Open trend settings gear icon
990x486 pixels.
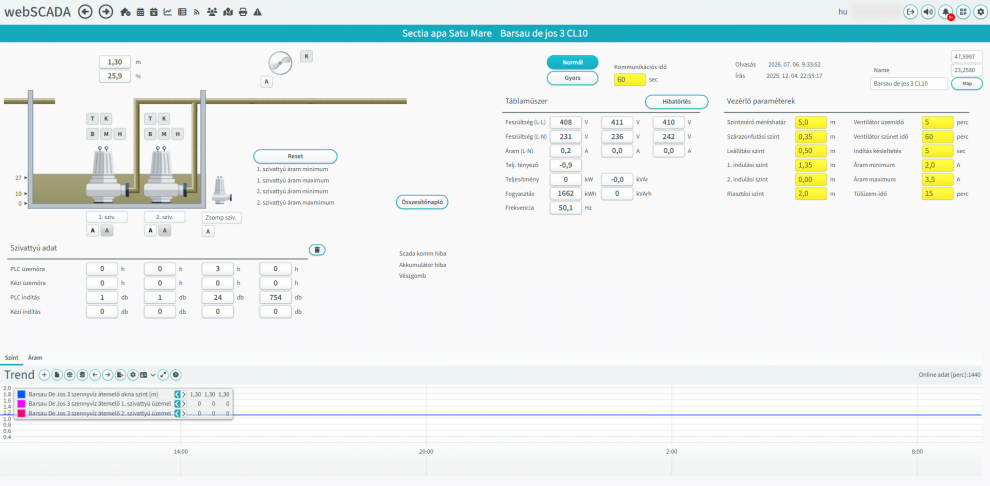pos(133,375)
